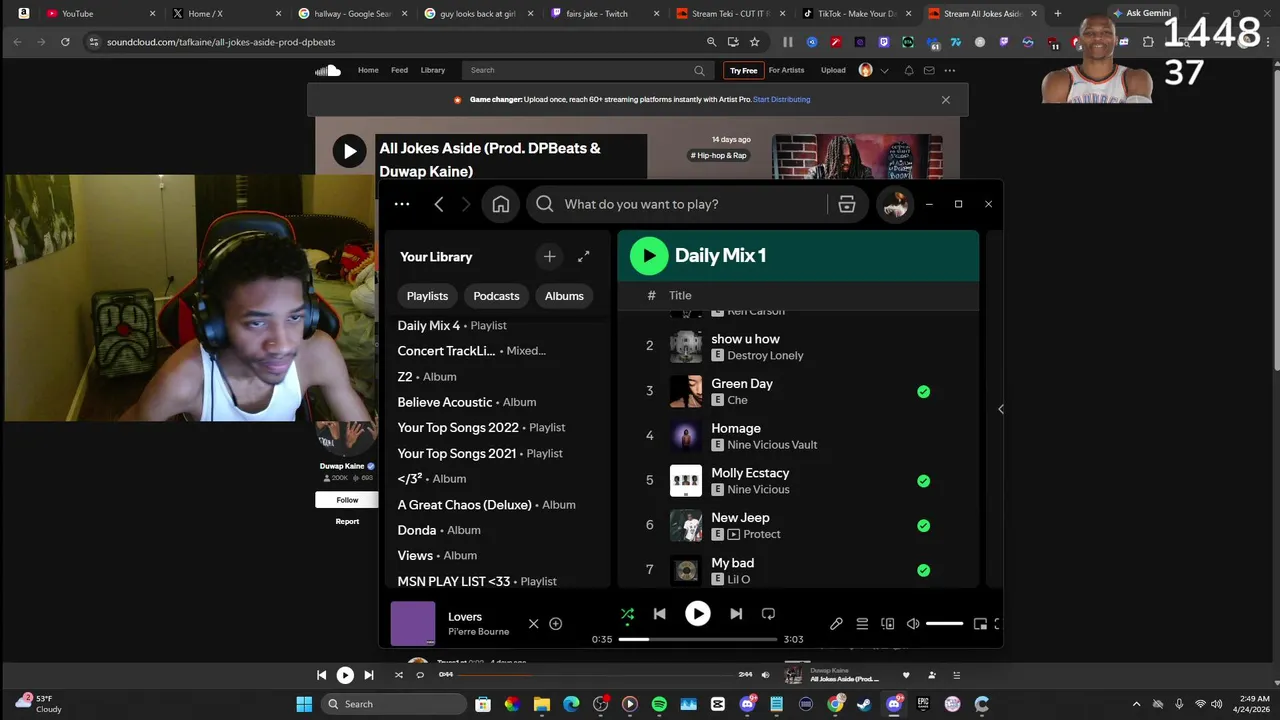Click Lovers album art thumbnail

pos(413,623)
